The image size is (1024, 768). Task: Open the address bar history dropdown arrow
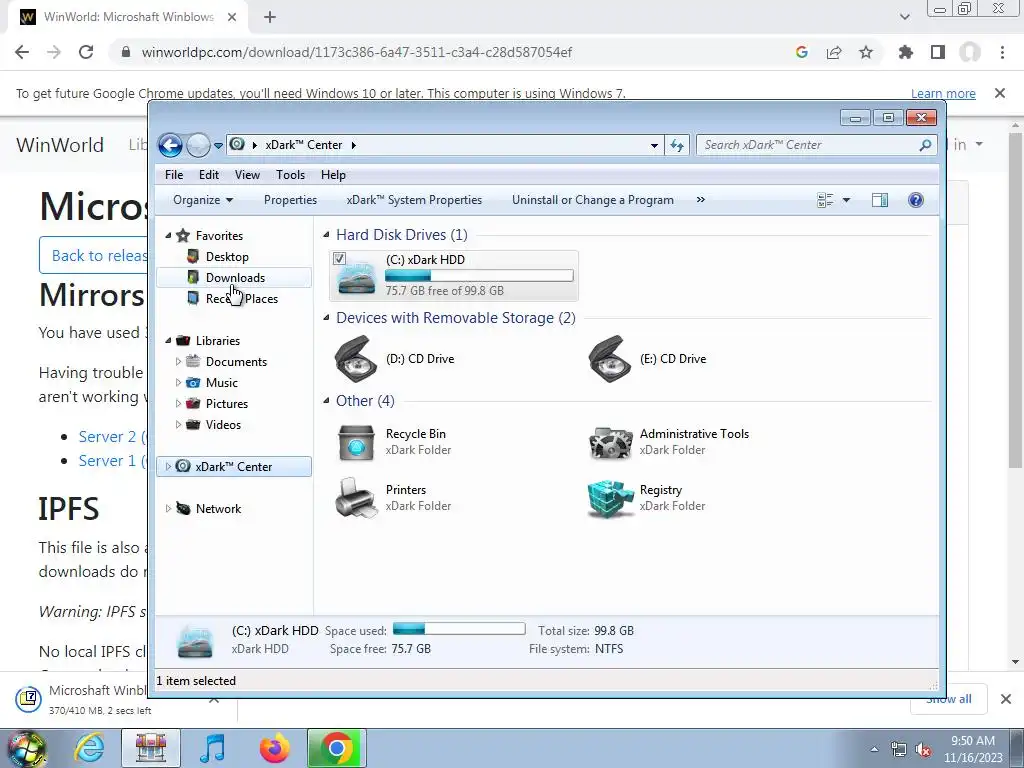654,145
